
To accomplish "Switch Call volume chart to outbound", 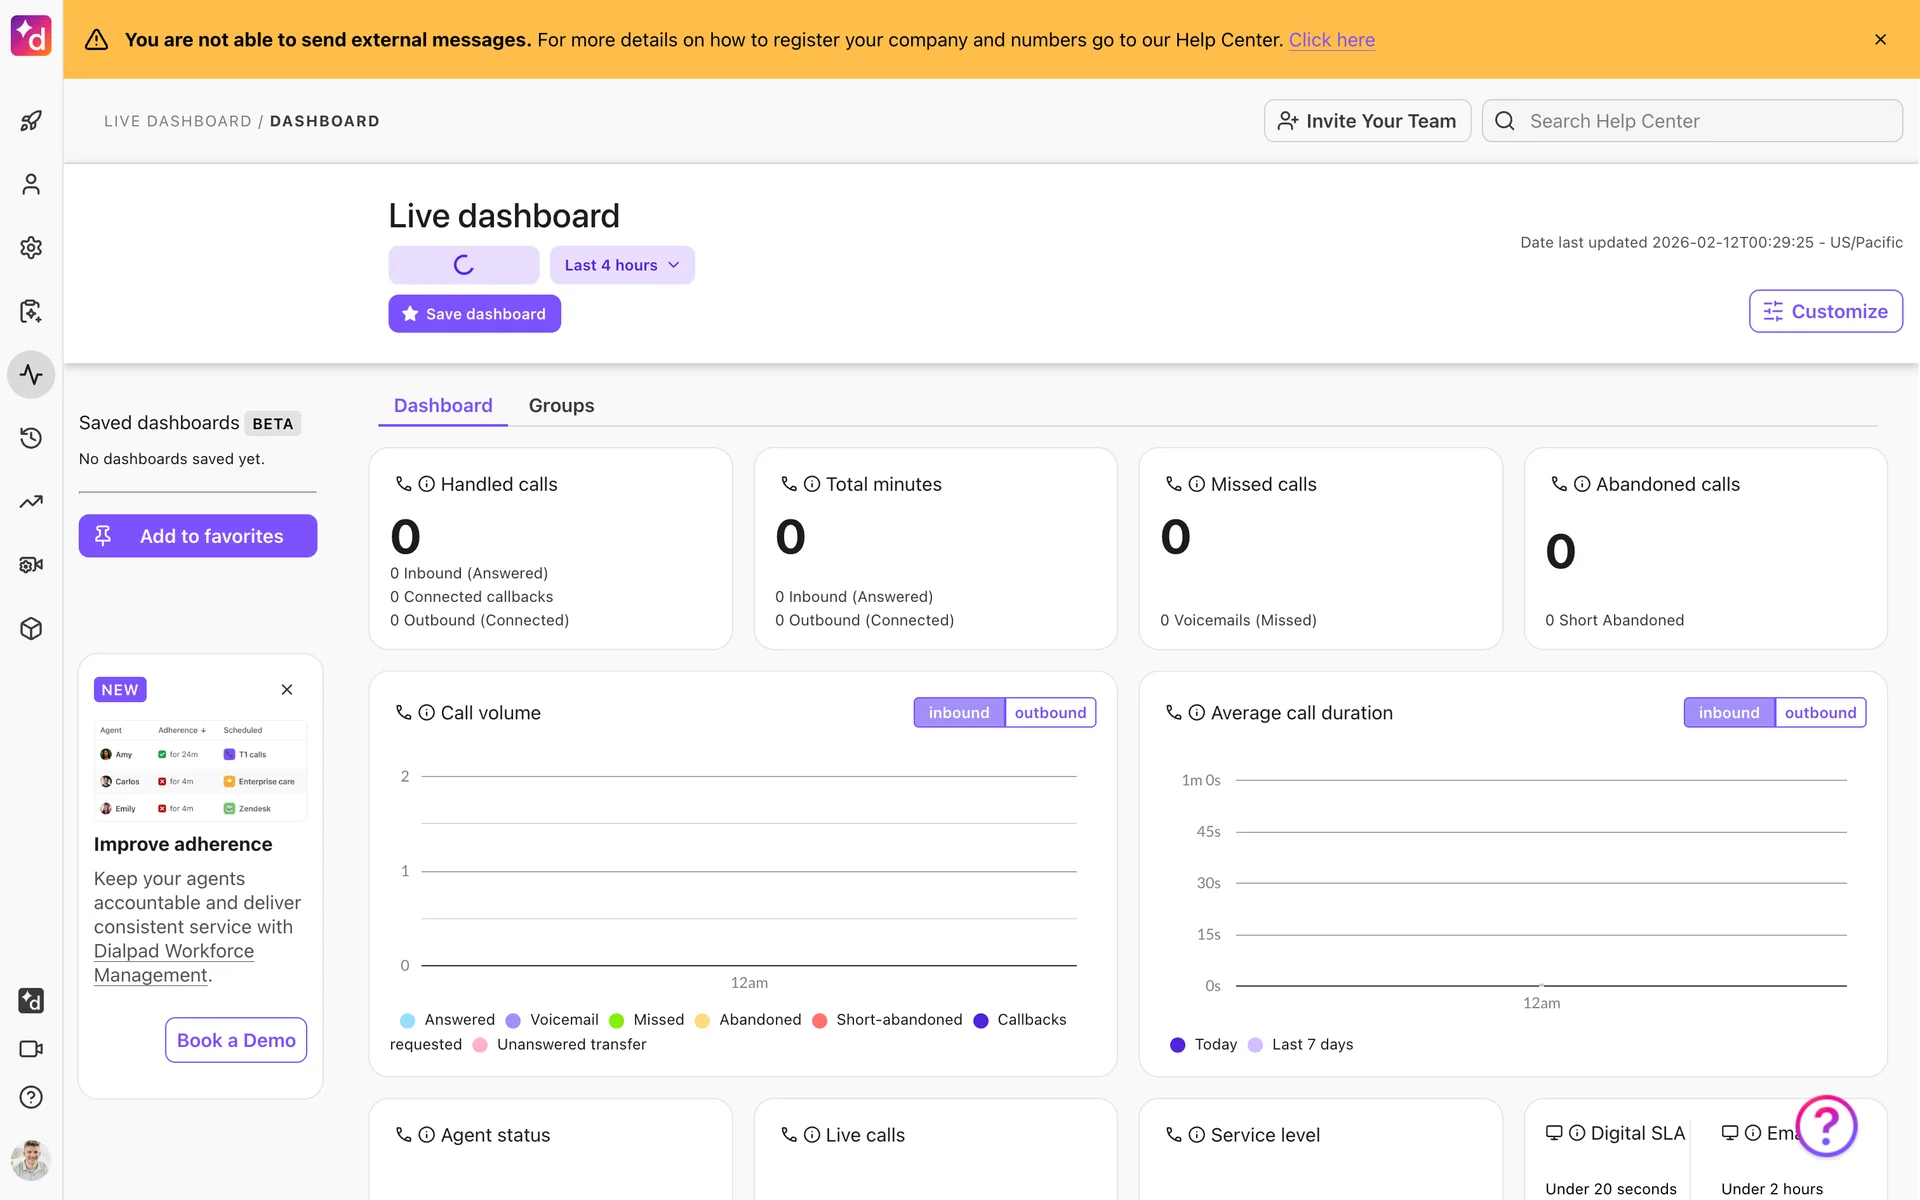I will tap(1050, 713).
